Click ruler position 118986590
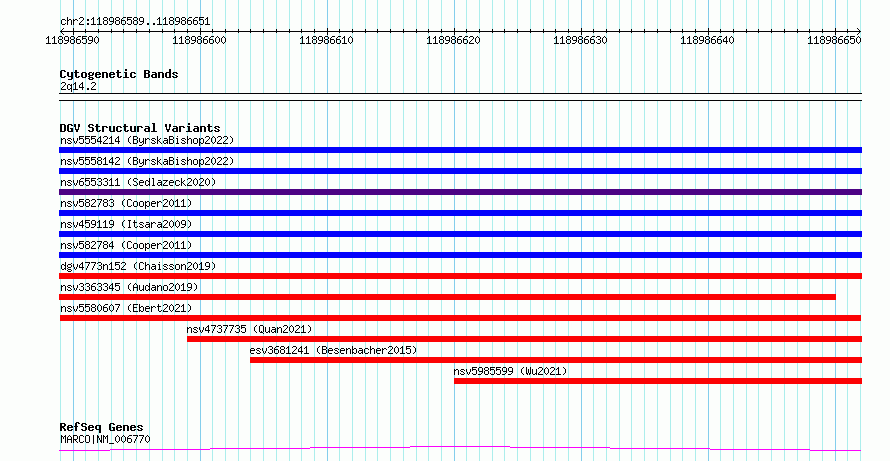 coord(72,40)
